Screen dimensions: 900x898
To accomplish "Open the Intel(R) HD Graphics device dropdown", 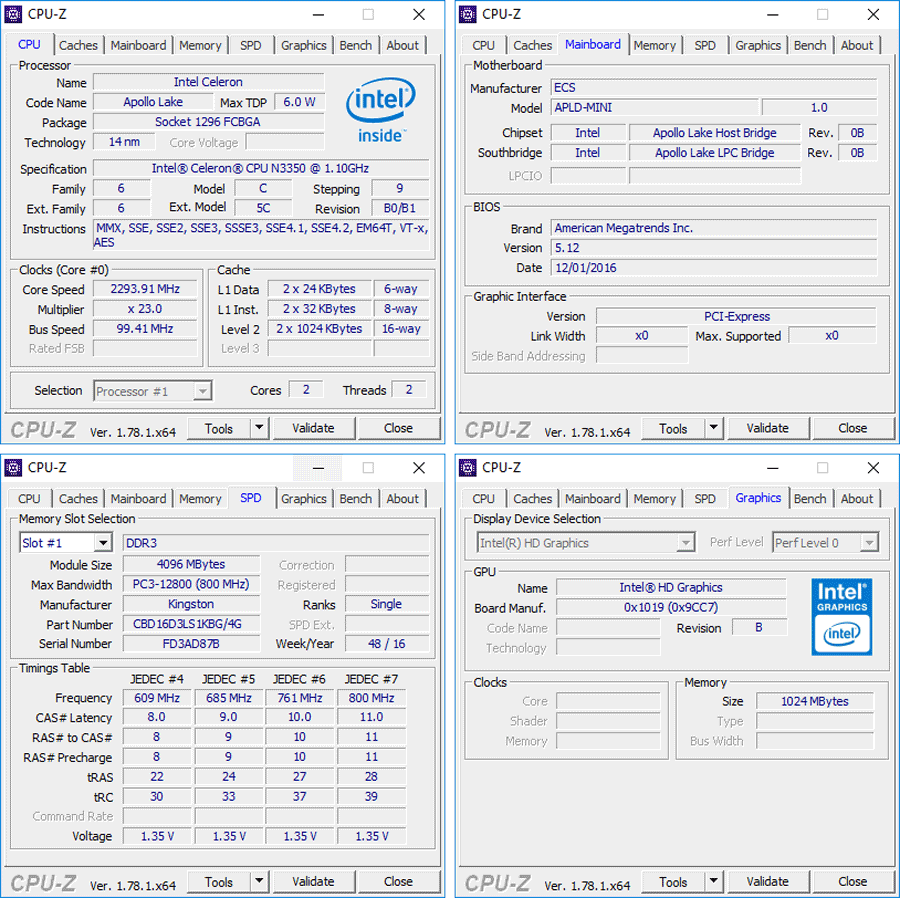I will 685,543.
